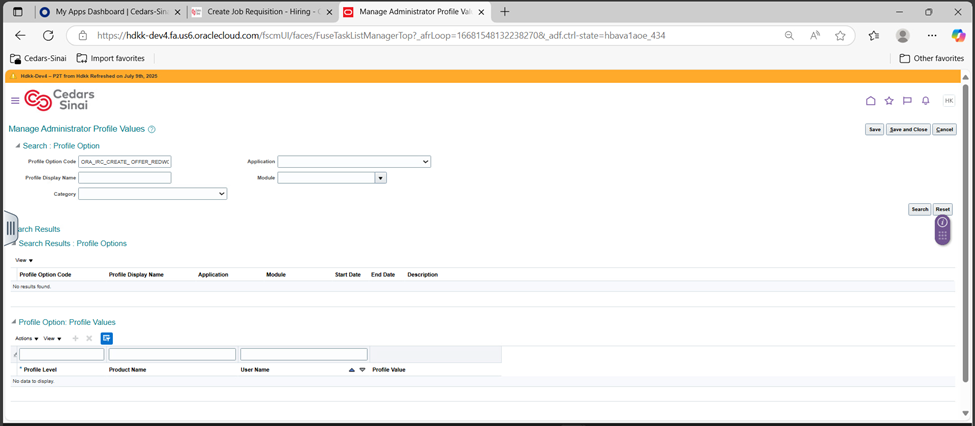This screenshot has width=975, height=426.
Task: Click Profile Level filter field
Action: [62, 354]
